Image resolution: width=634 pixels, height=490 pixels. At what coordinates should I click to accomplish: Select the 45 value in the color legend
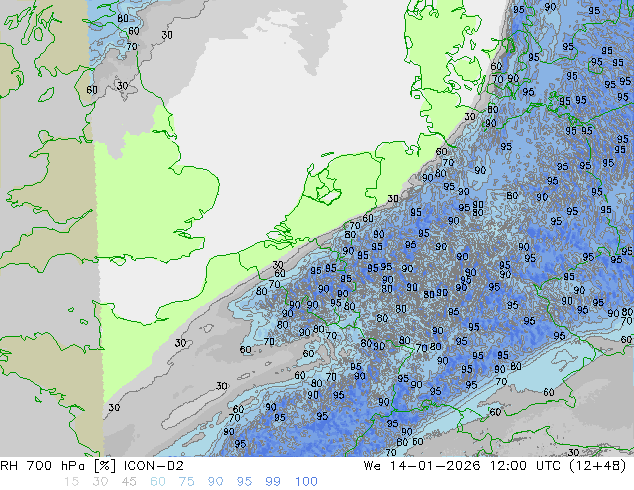point(129,482)
